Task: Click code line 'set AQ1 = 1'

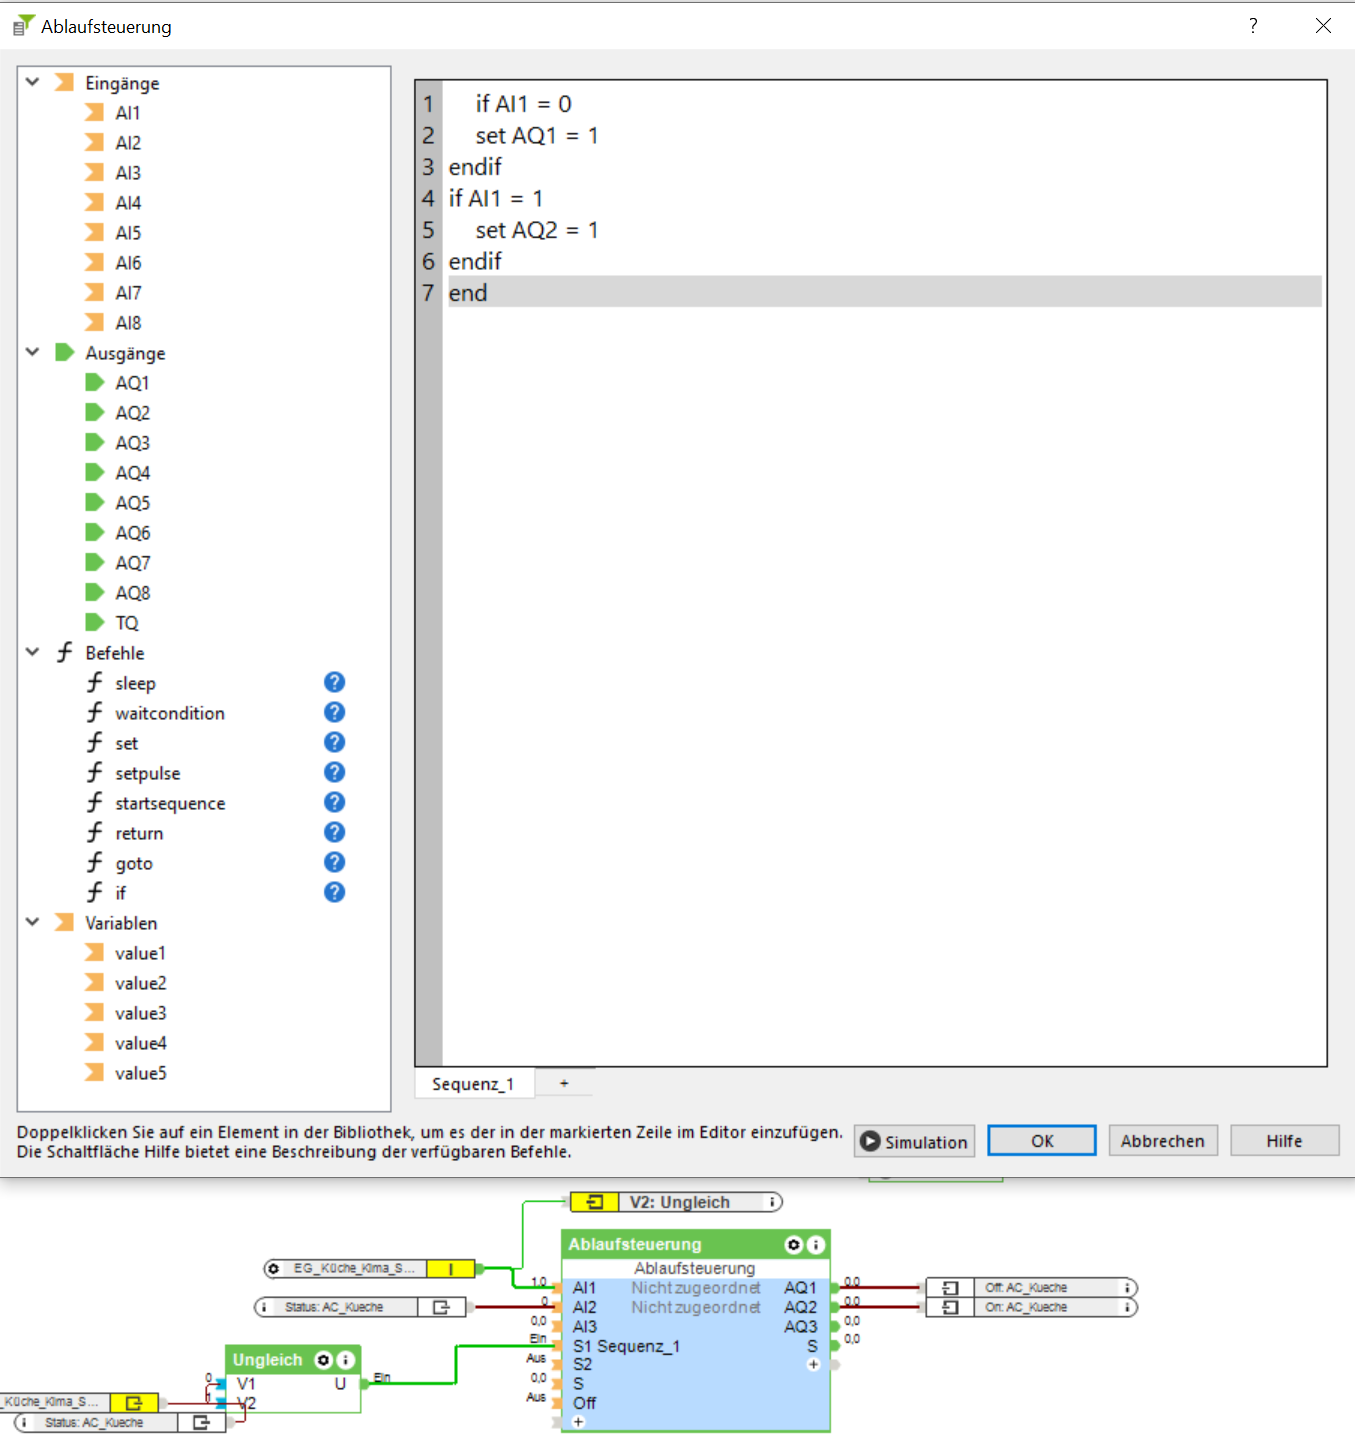Action: tap(536, 135)
